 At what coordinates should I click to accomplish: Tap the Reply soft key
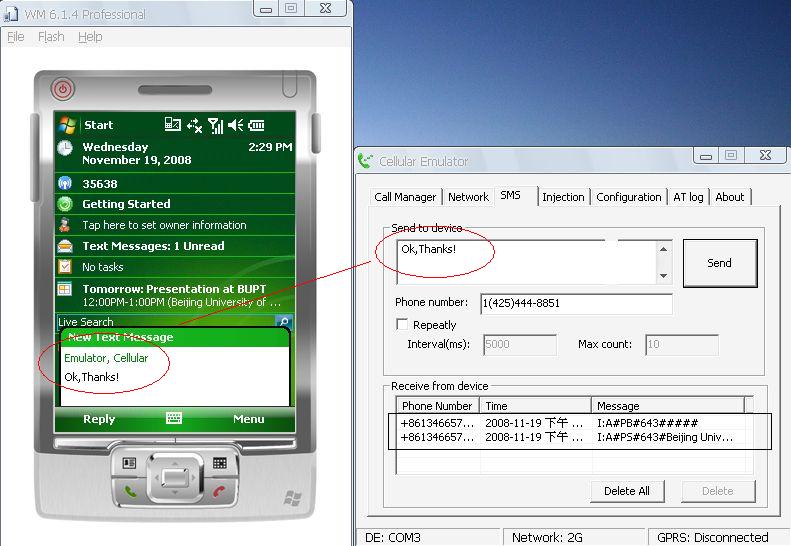[x=99, y=419]
